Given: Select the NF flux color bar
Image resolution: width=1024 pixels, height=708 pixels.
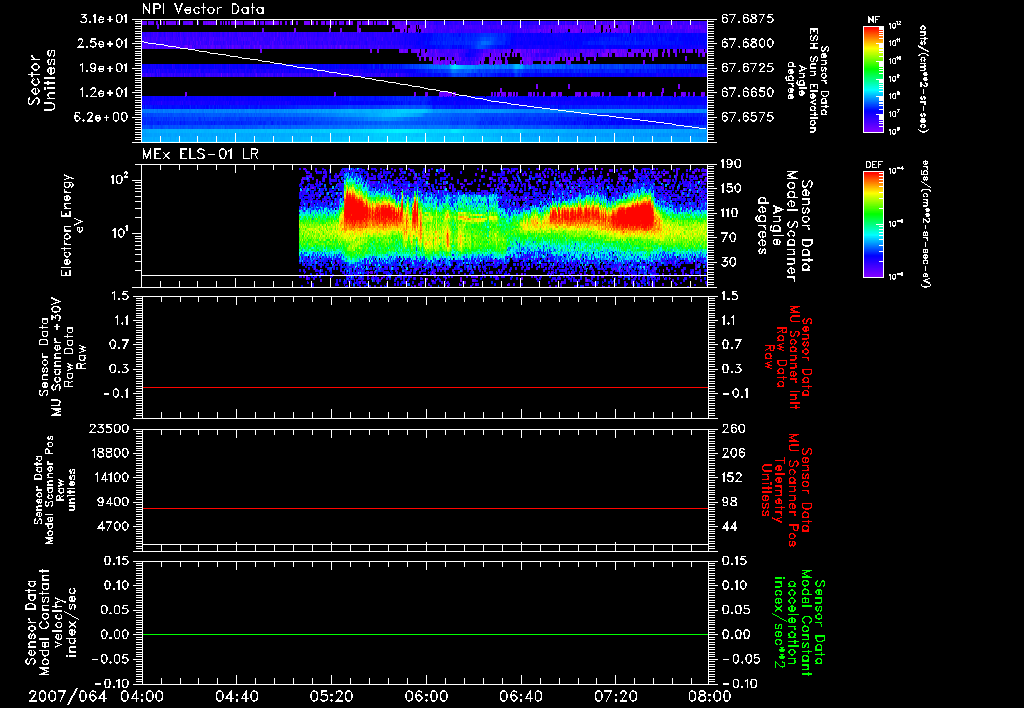Looking at the screenshot, I should point(874,79).
